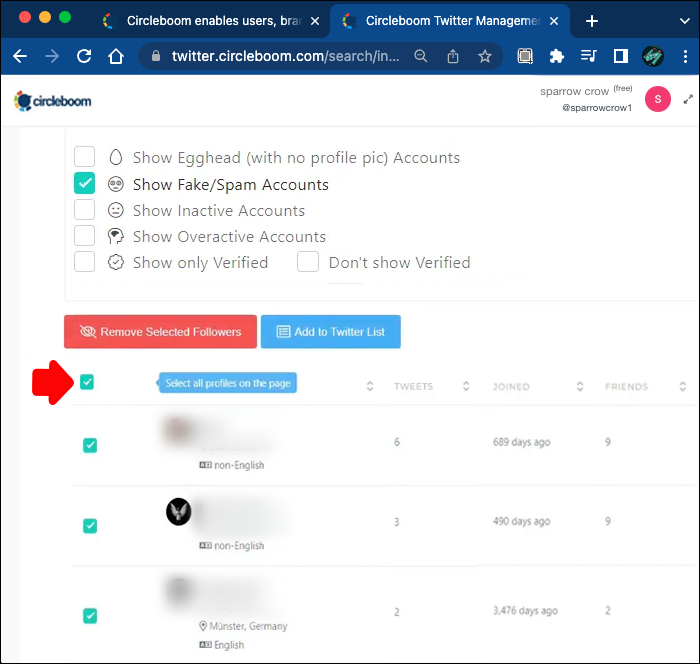Viewport: 700px width, 664px height.
Task: Enable Show Overactive Accounts checkbox
Action: [84, 236]
